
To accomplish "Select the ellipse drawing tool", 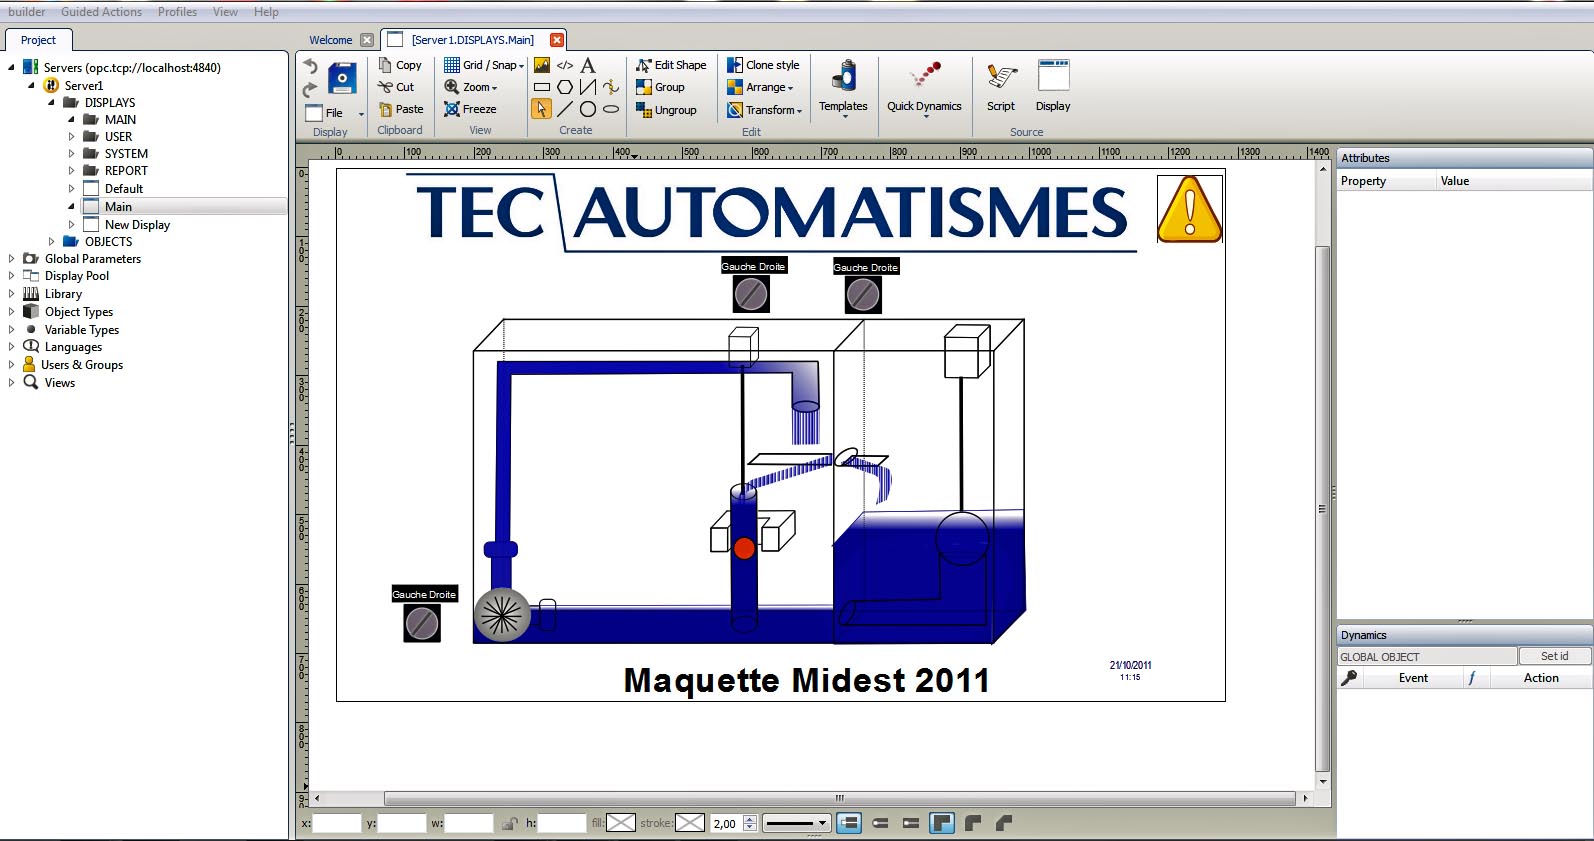I will (611, 109).
